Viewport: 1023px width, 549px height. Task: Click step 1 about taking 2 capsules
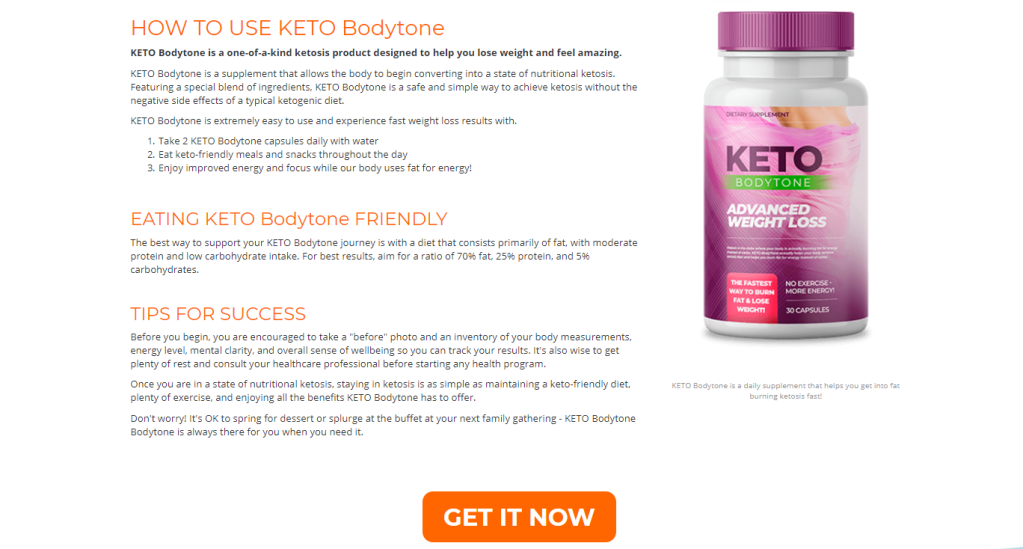[x=262, y=141]
